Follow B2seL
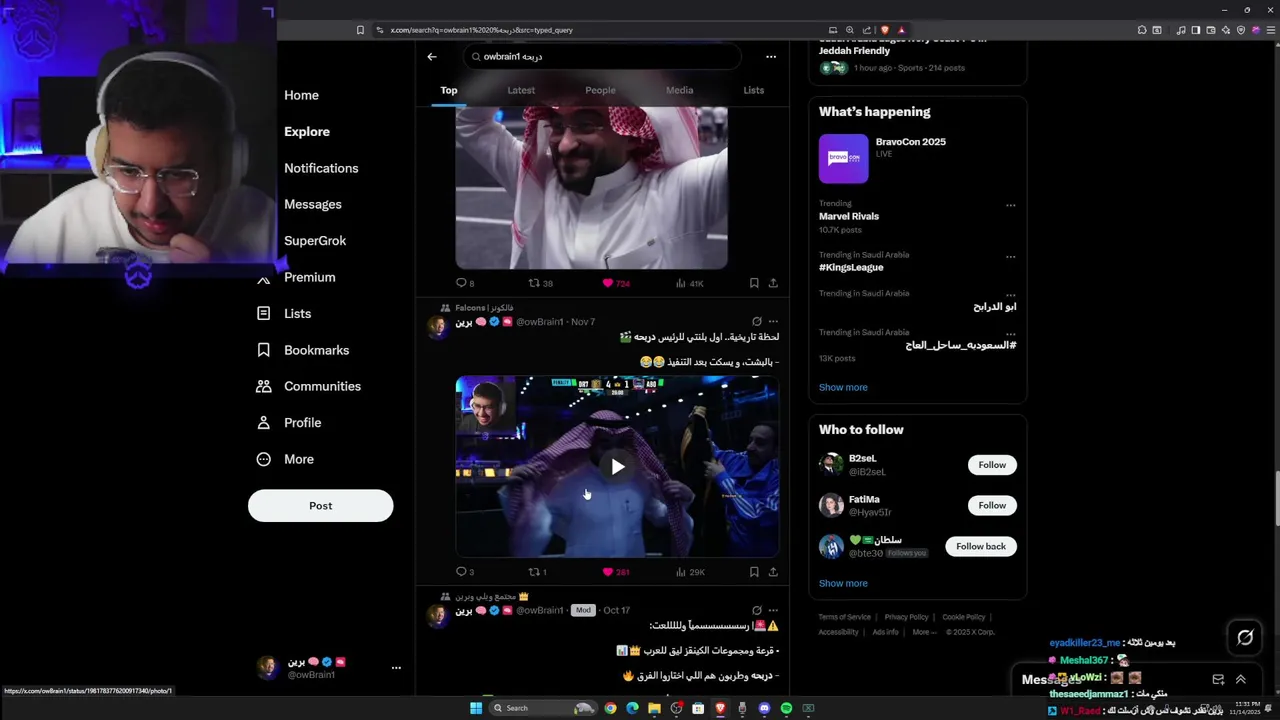Viewport: 1280px width, 720px height. [992, 465]
